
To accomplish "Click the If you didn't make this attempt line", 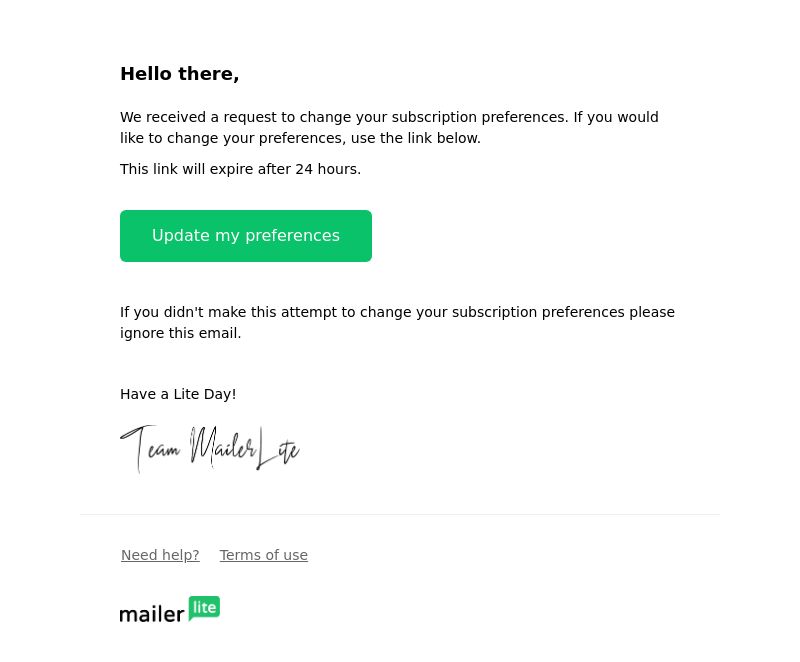I will pos(397,312).
